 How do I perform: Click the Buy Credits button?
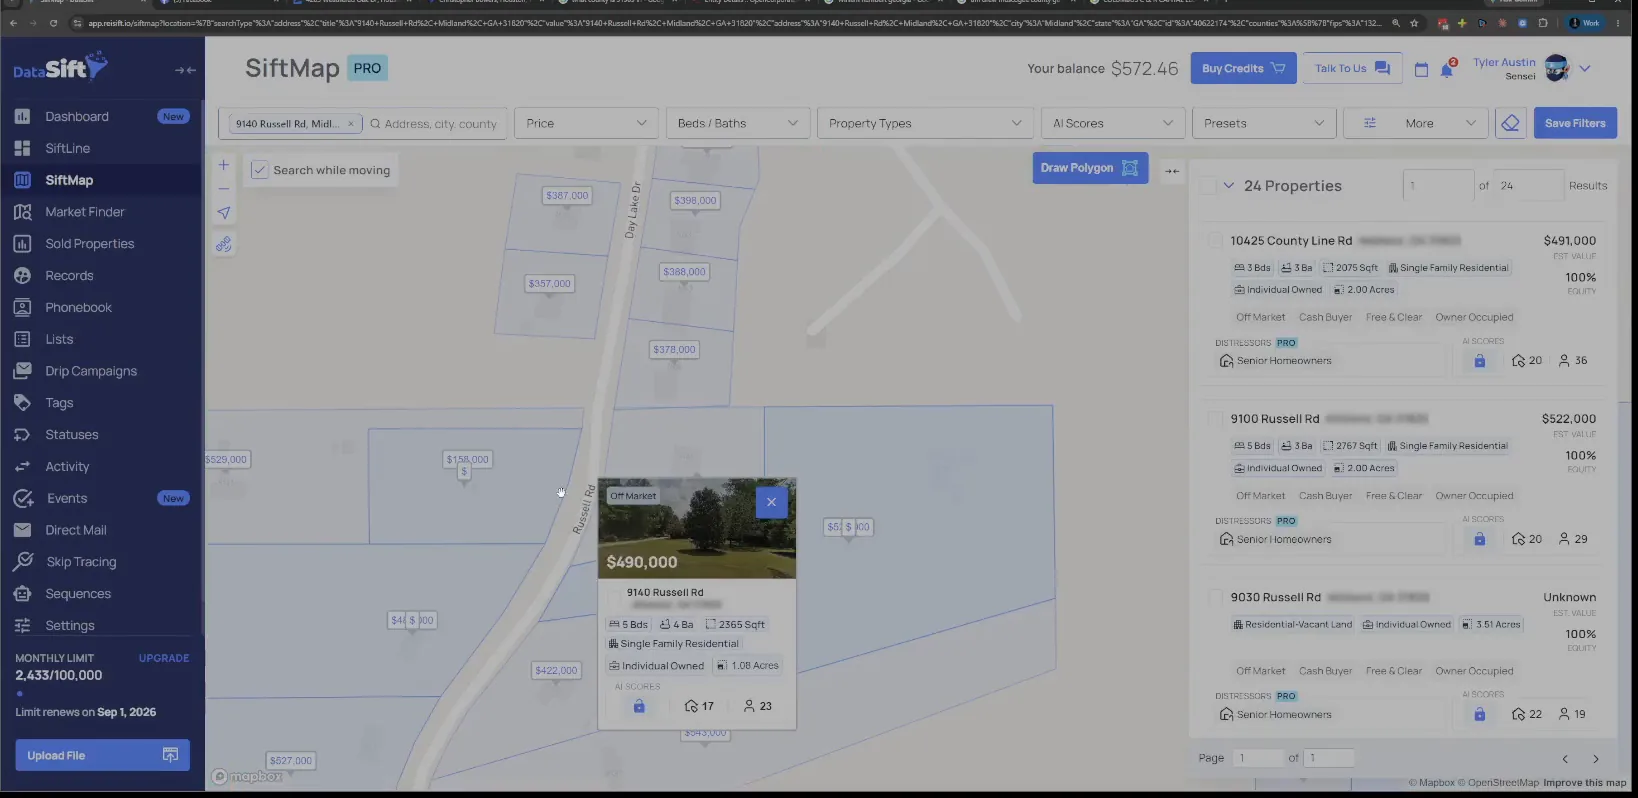pos(1243,68)
